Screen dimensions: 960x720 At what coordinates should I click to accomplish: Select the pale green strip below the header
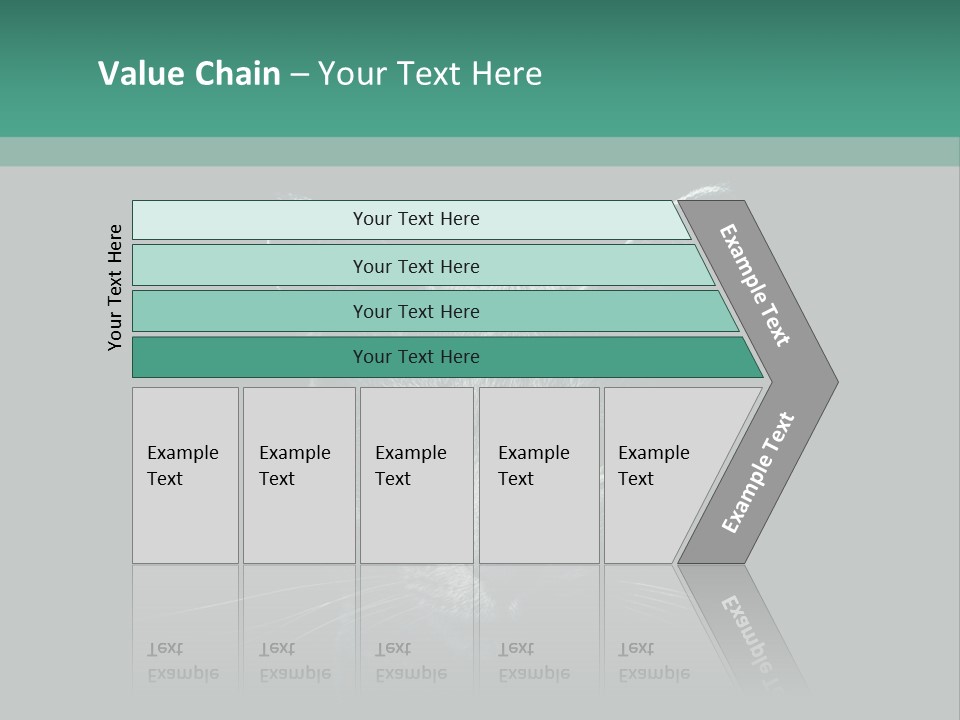(480, 152)
